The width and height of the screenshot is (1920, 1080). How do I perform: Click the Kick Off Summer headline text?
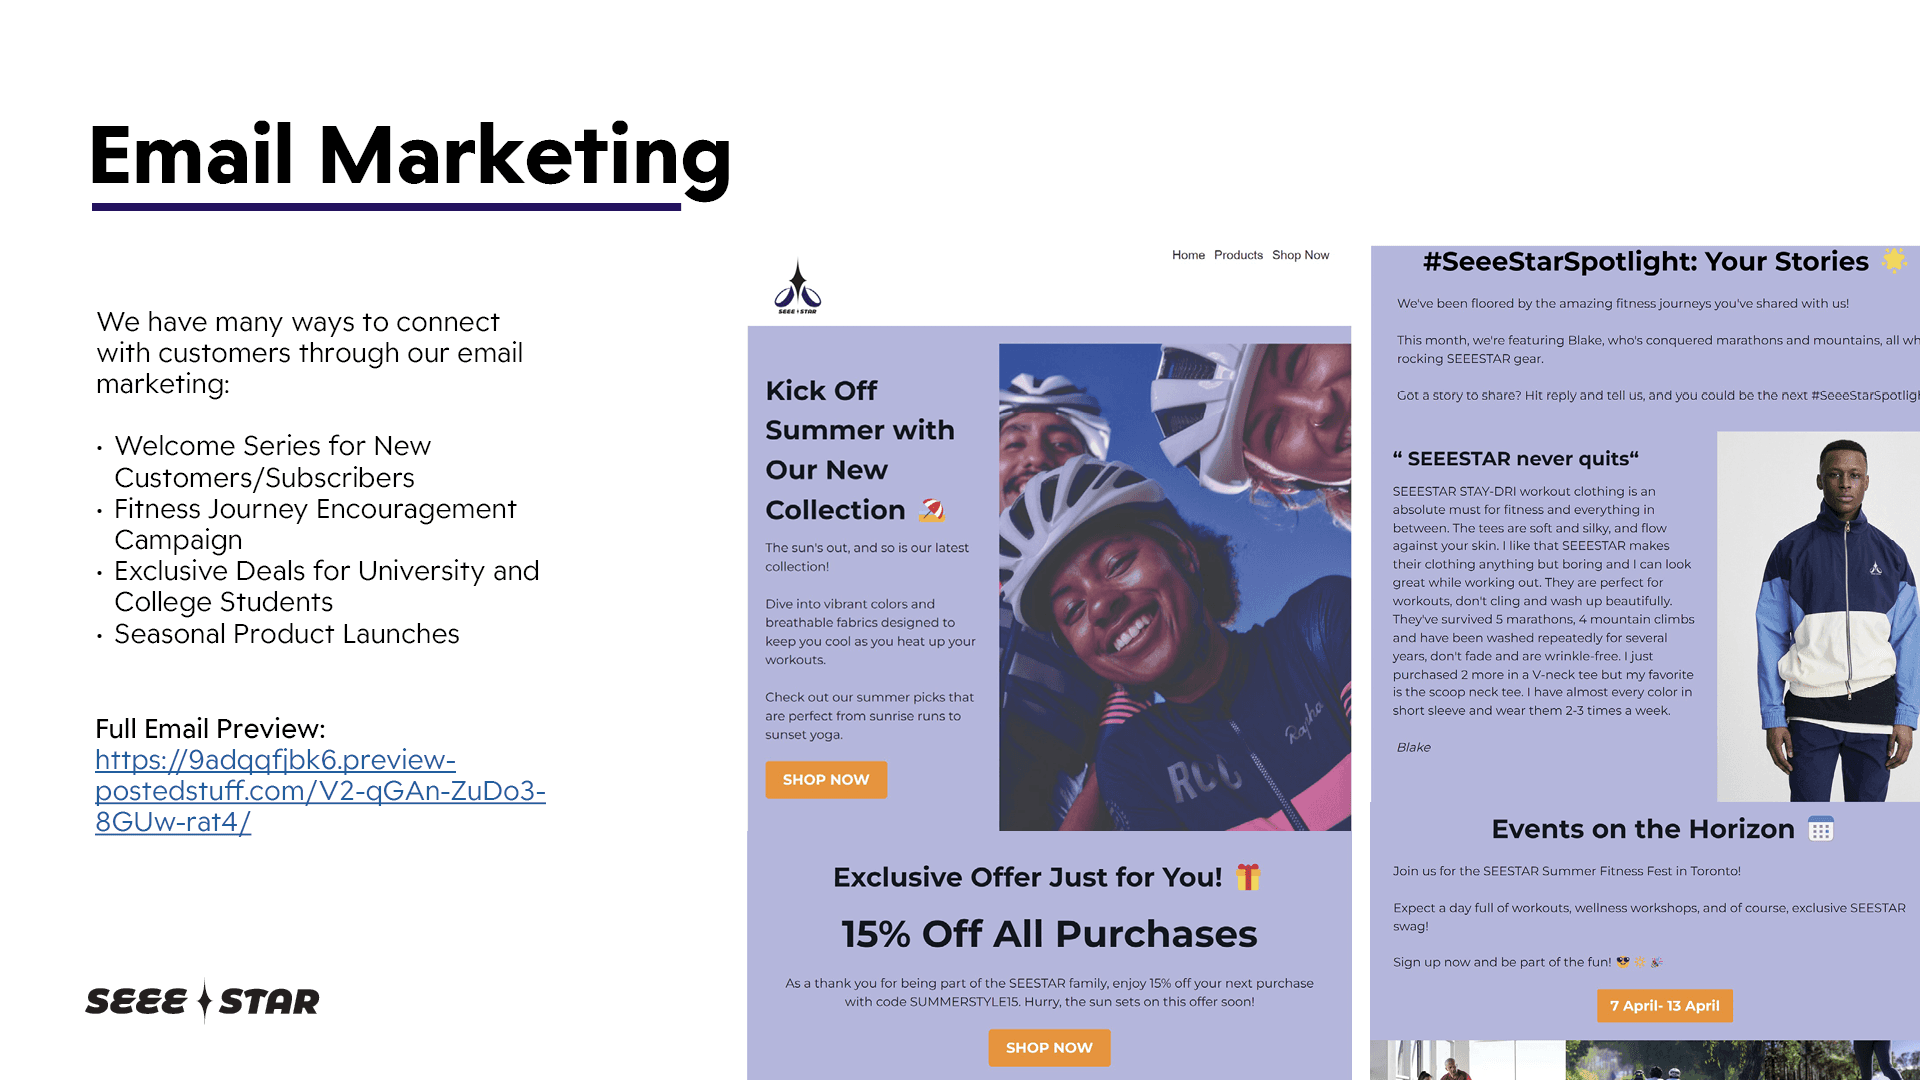tap(860, 450)
